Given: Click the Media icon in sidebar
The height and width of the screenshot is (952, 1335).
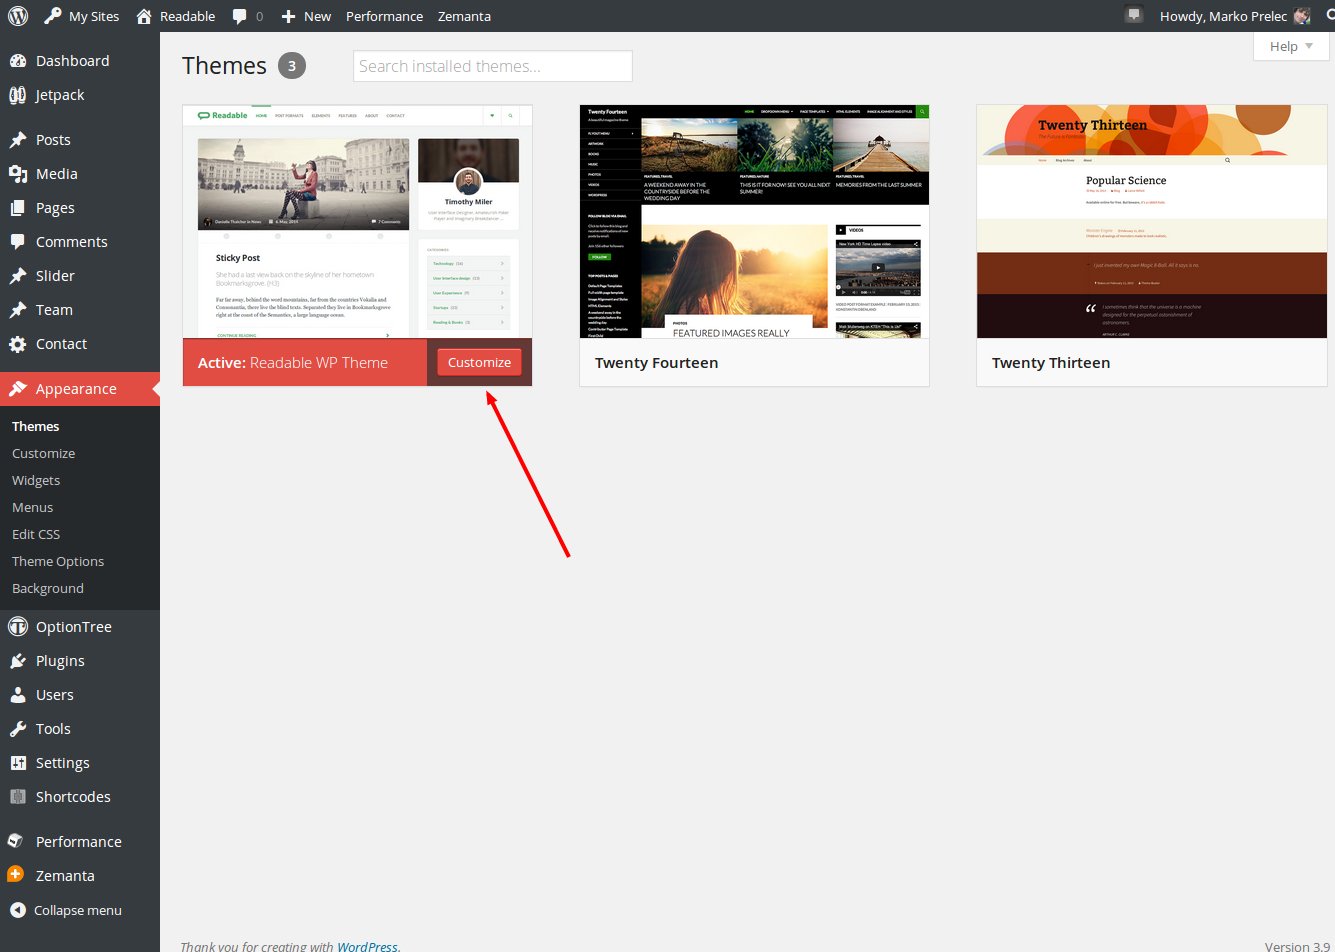Looking at the screenshot, I should pos(18,174).
